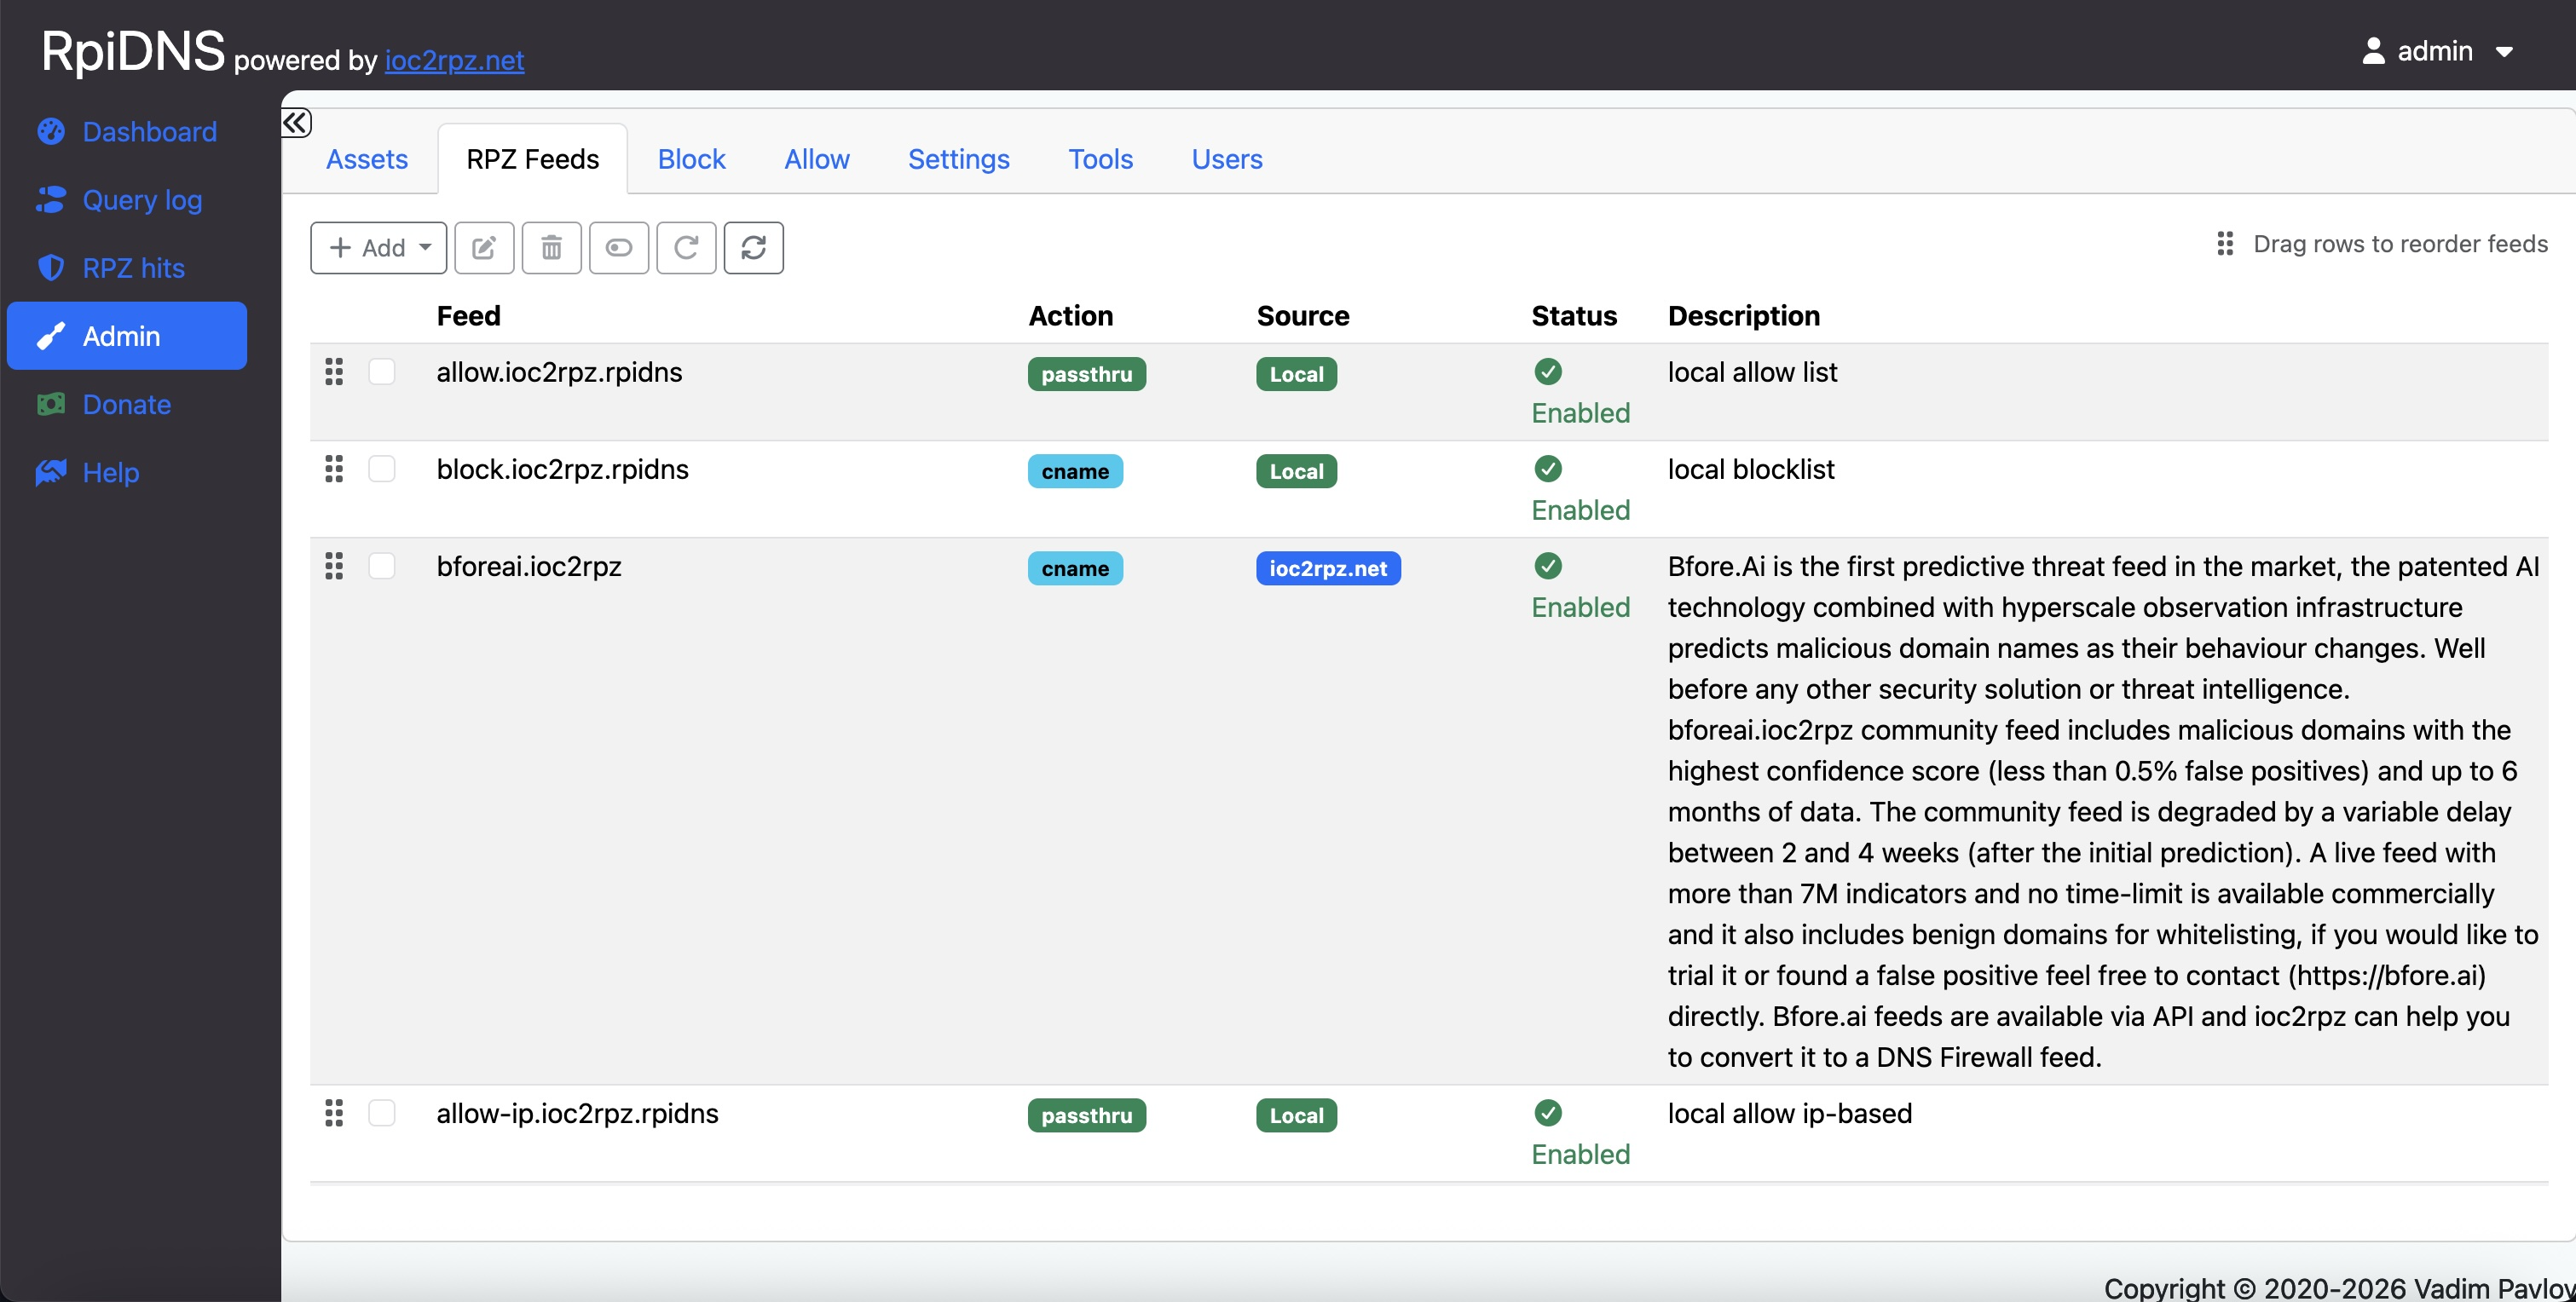
Task: Click the delete feed trash icon
Action: click(x=551, y=248)
